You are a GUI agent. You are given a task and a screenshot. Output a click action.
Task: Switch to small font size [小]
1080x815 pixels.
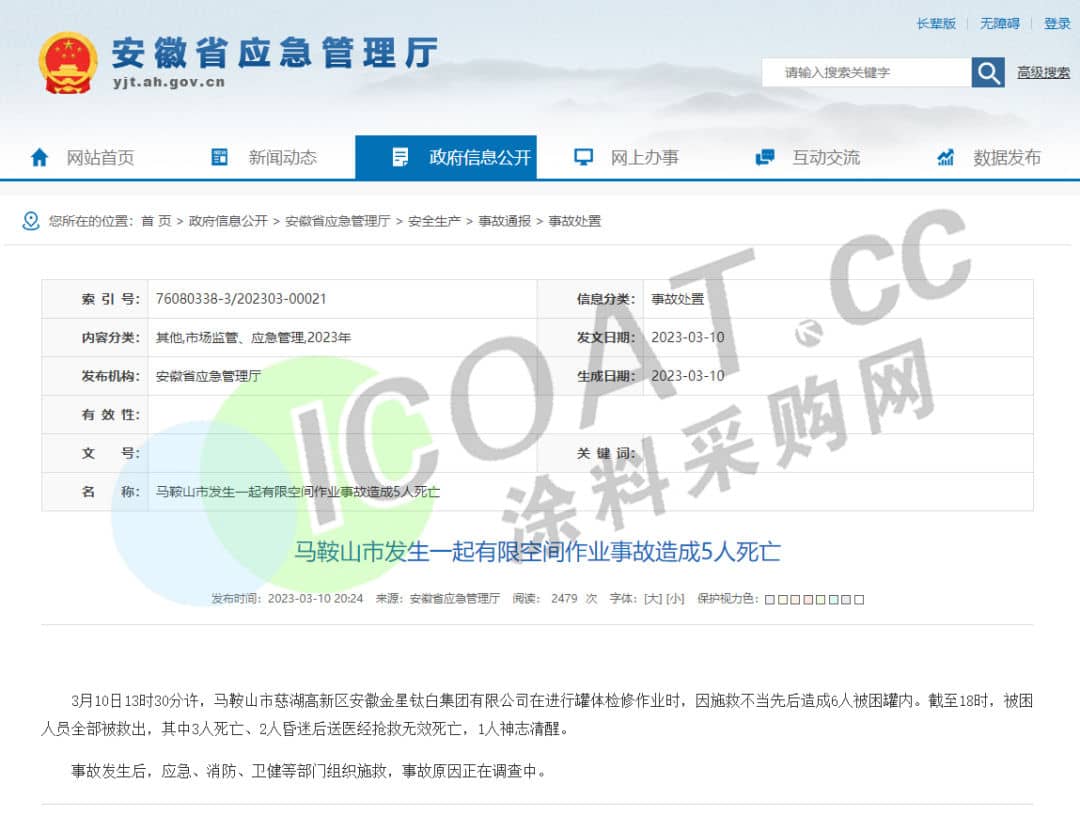[x=676, y=598]
